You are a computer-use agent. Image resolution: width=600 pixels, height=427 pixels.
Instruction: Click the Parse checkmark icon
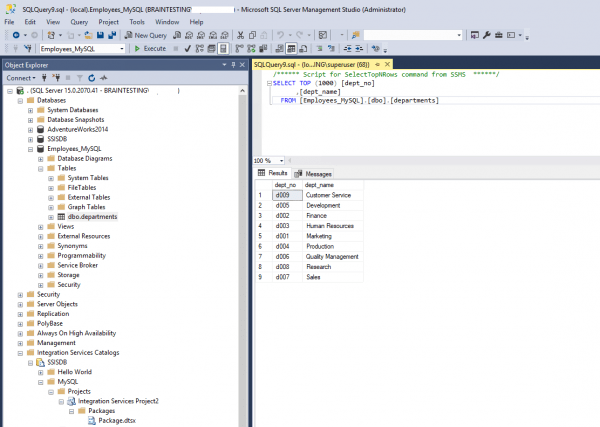(x=188, y=49)
